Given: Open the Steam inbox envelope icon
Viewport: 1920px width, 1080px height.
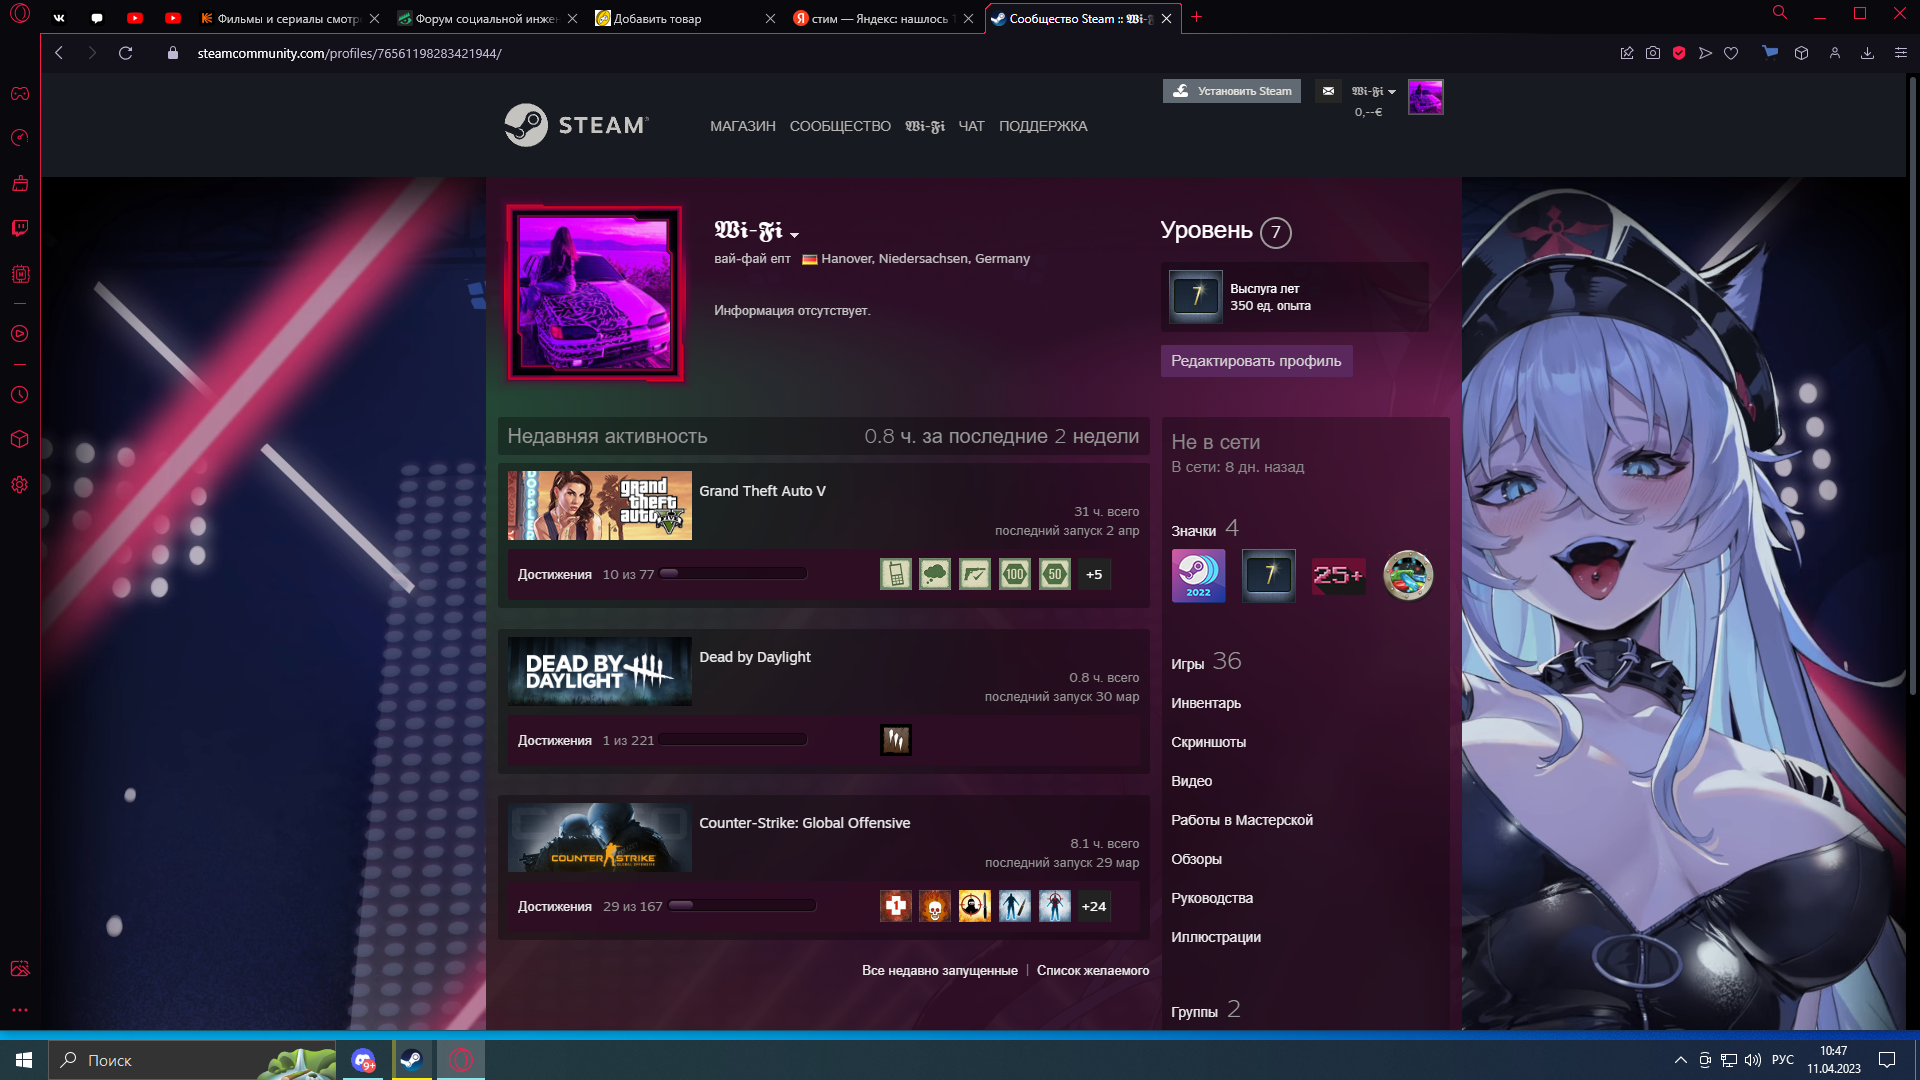Looking at the screenshot, I should [x=1328, y=91].
